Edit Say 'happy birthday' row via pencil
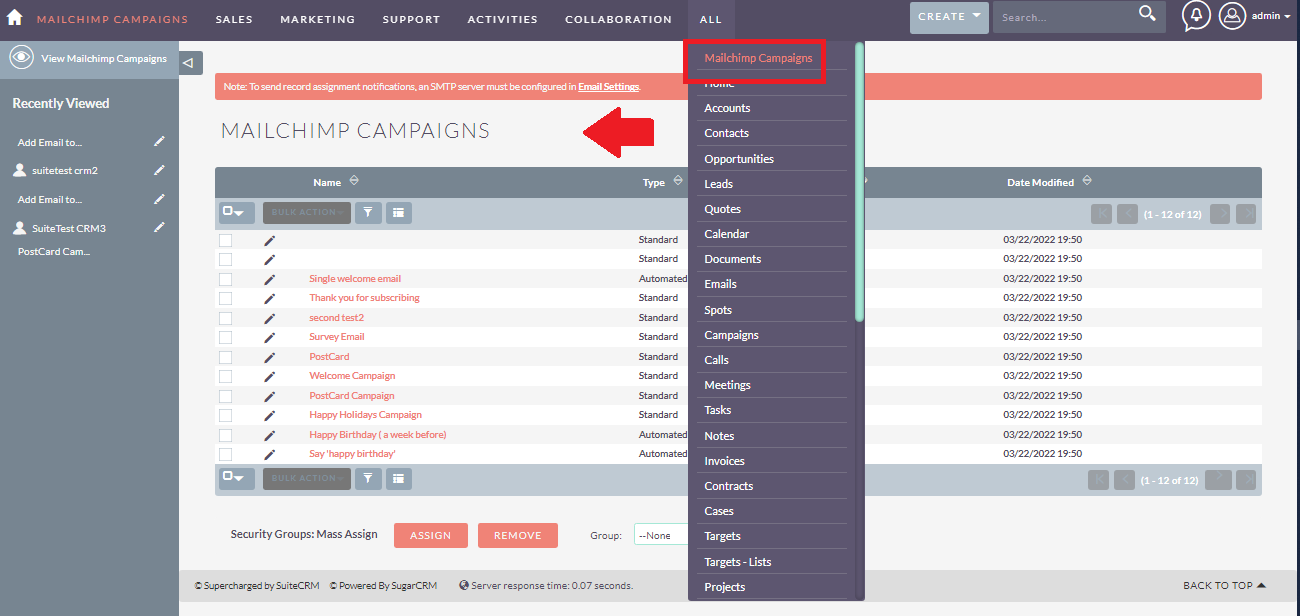 269,454
